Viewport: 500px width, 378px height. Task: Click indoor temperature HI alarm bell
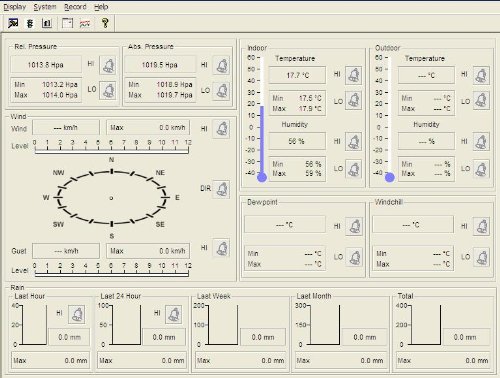[x=353, y=75]
